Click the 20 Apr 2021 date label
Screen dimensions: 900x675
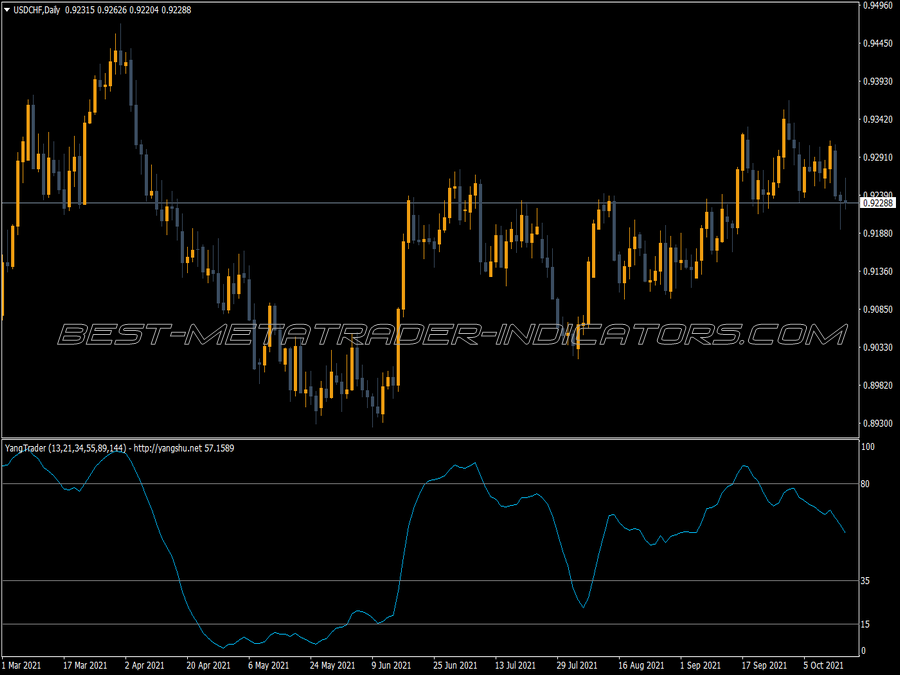pos(208,666)
